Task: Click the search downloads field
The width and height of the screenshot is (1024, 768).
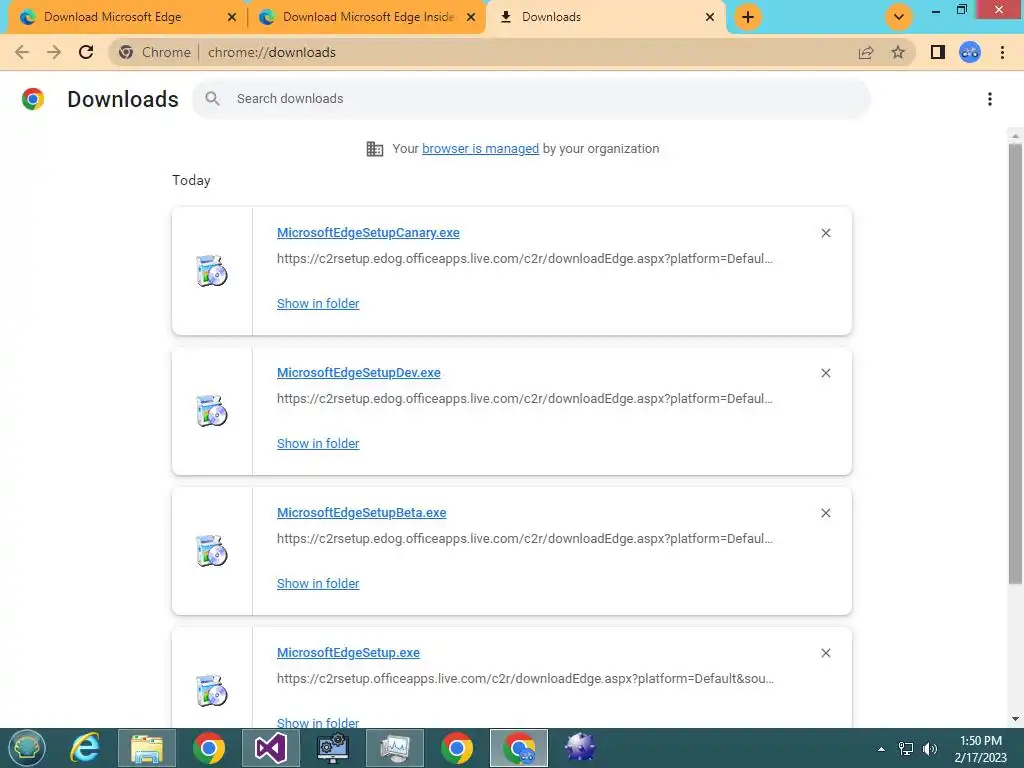Action: tap(531, 99)
